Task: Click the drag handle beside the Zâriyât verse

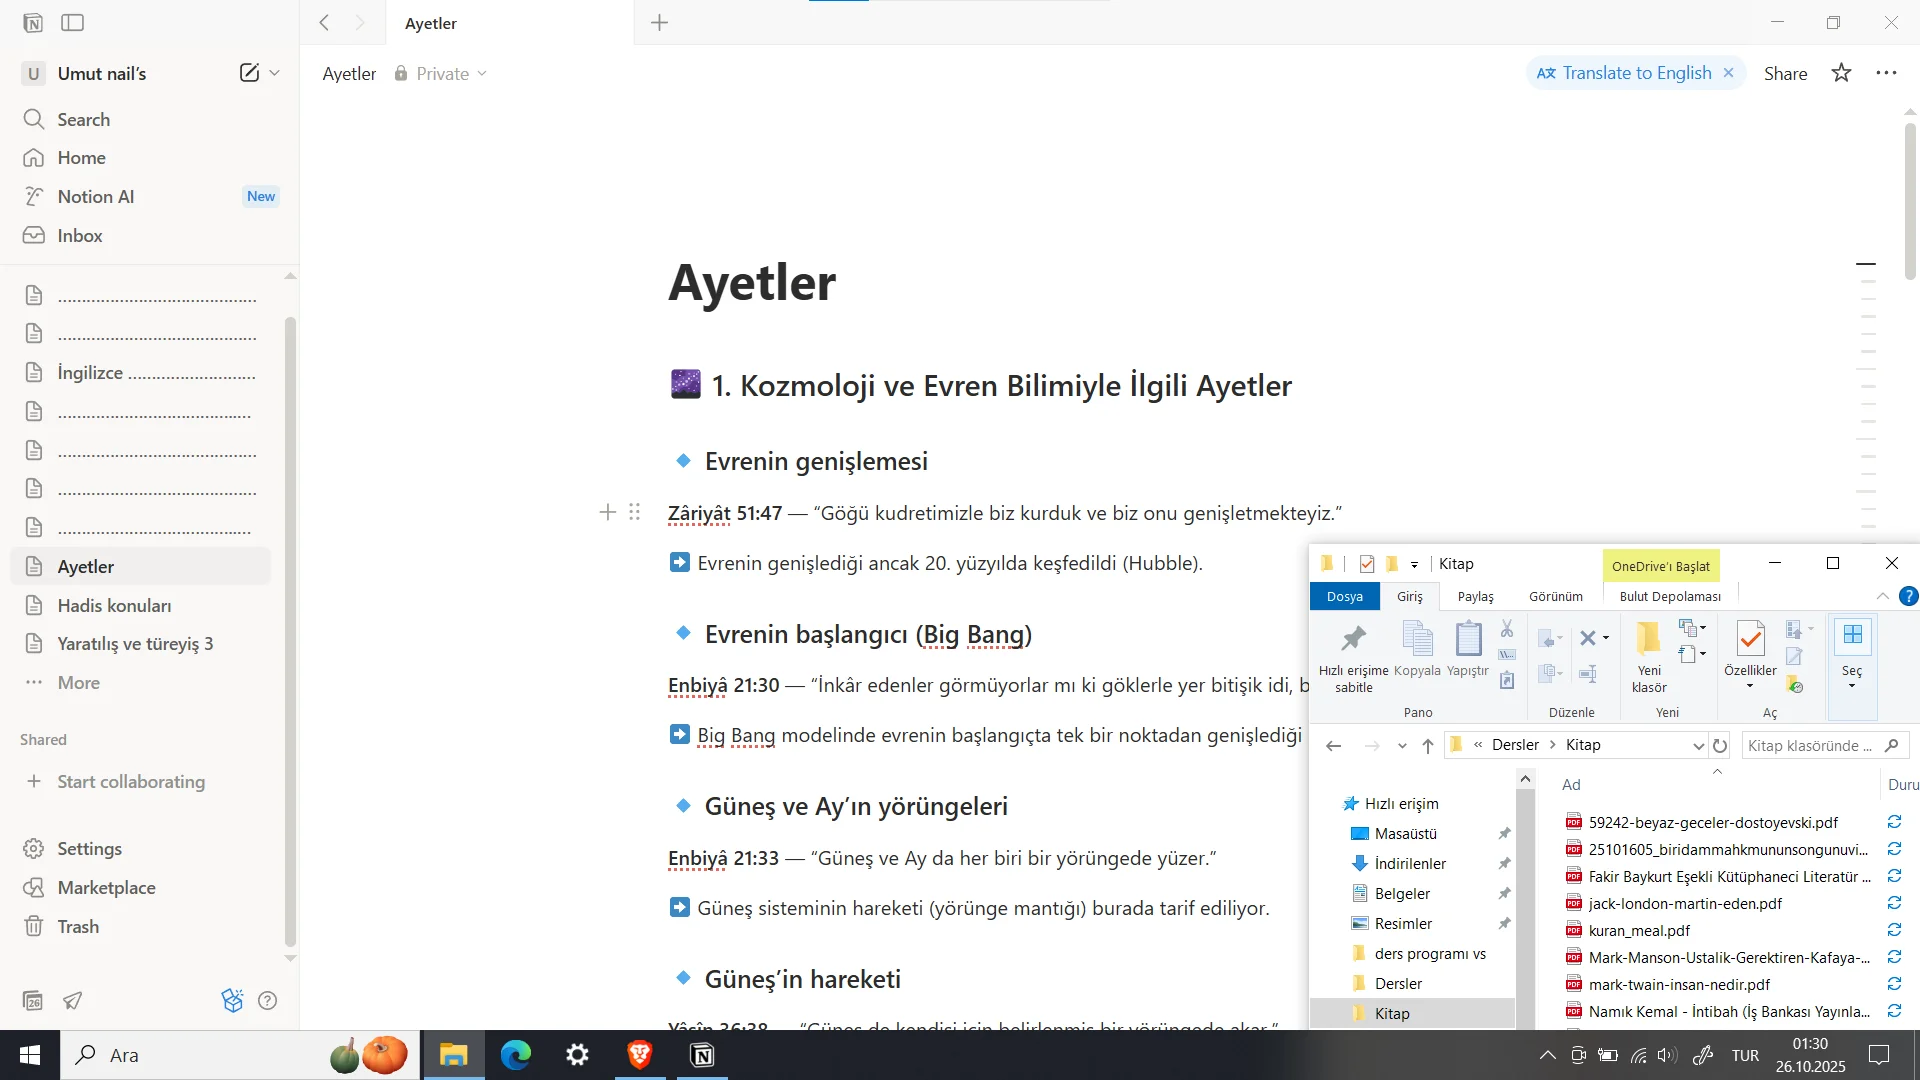Action: point(634,512)
